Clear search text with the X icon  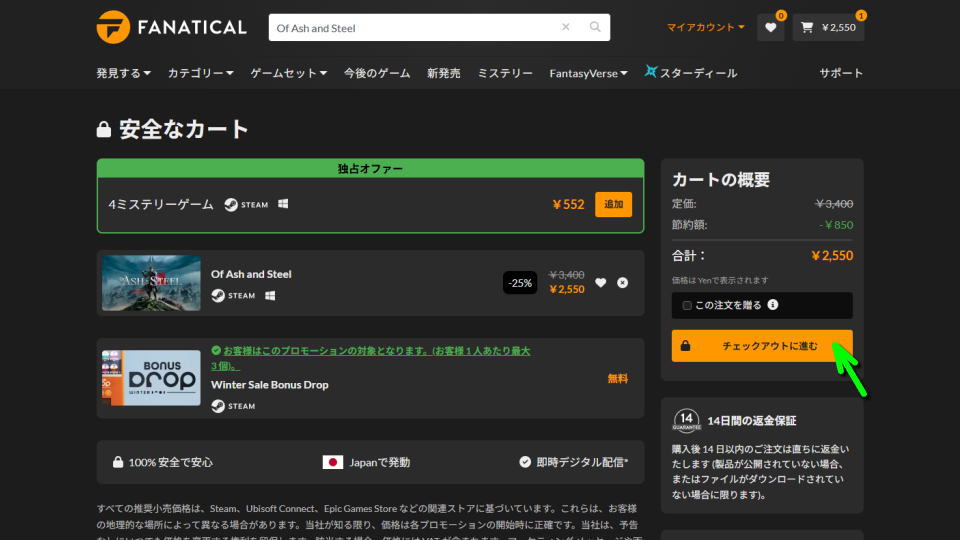coord(566,28)
